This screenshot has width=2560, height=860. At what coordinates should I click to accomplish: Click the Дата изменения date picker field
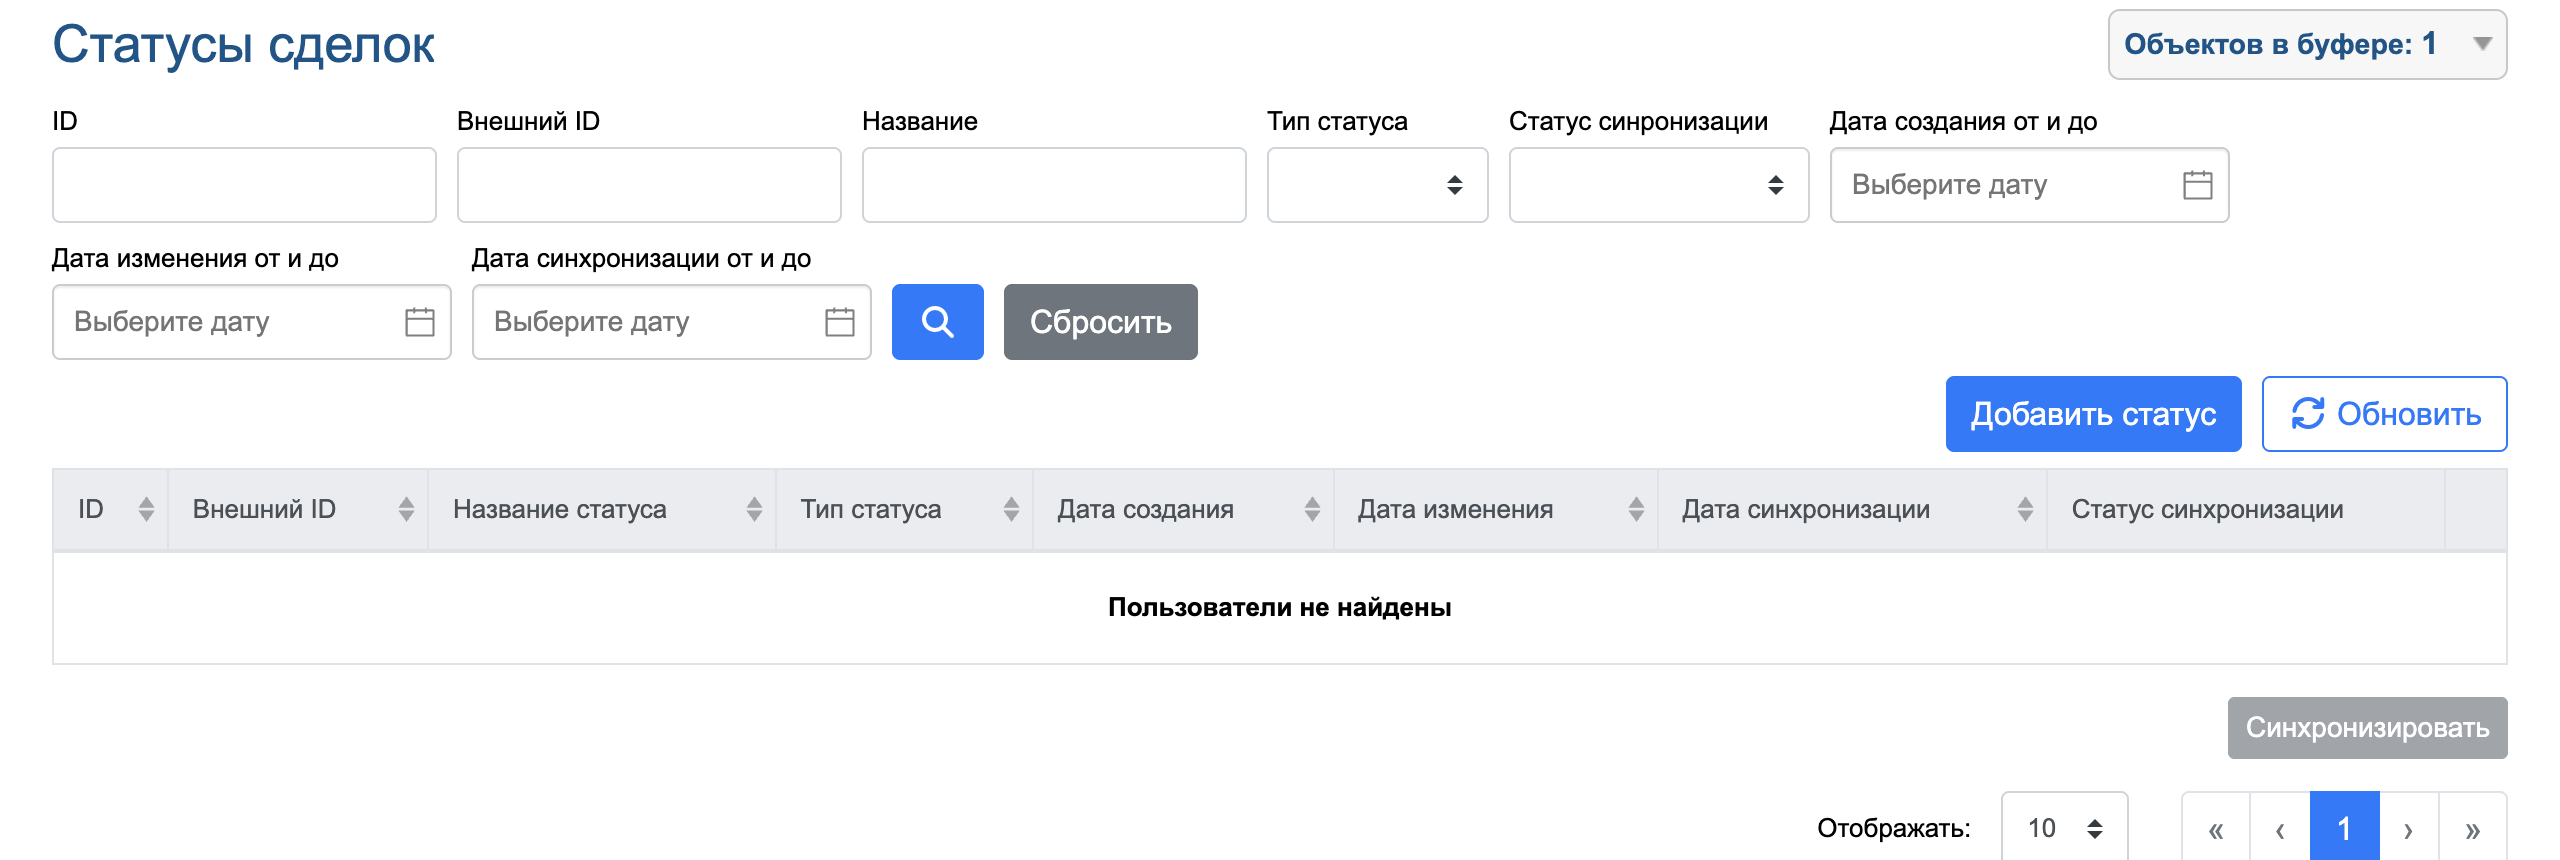pos(252,322)
